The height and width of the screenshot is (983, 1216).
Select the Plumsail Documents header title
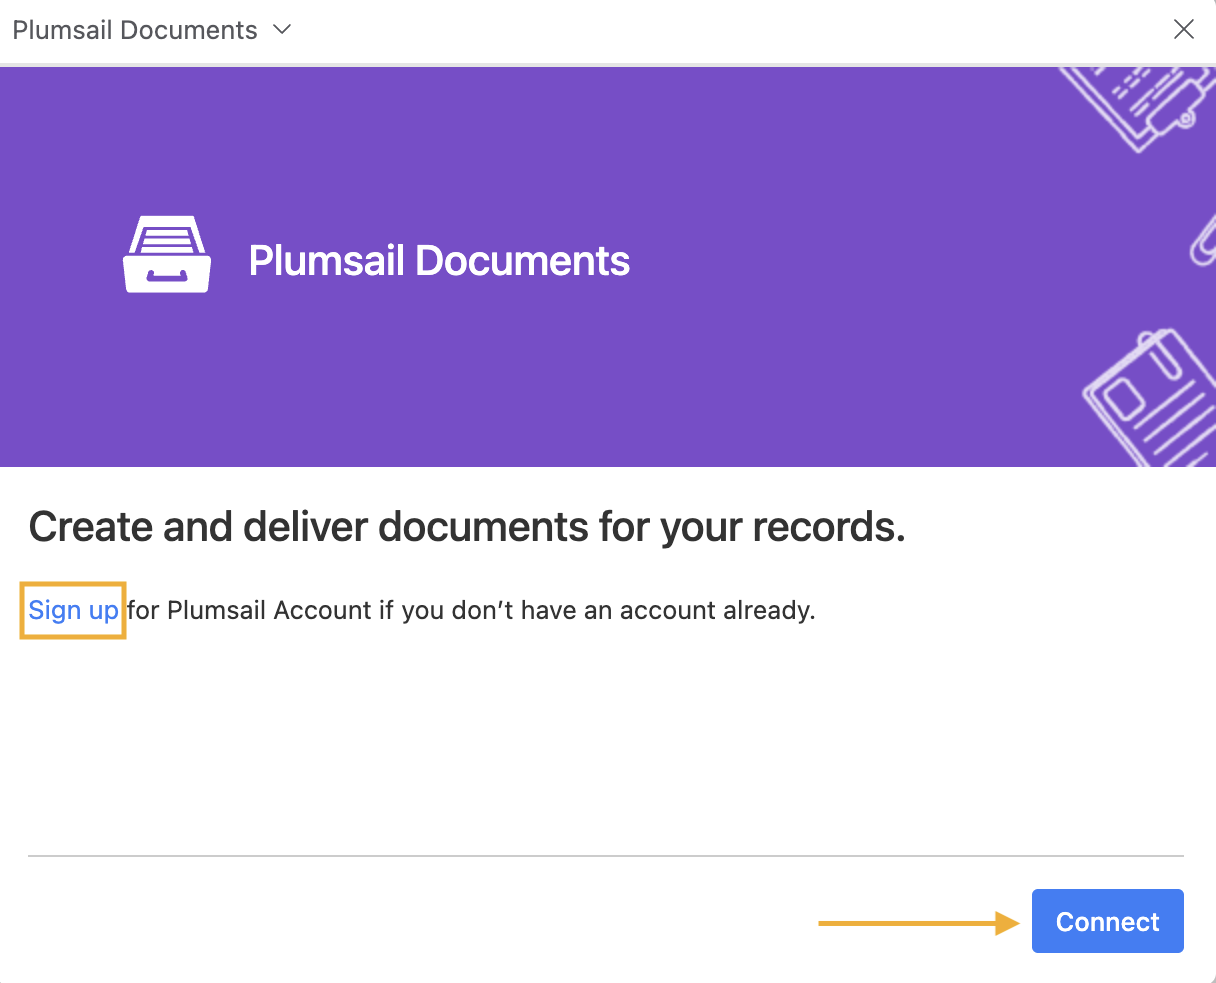[x=133, y=29]
